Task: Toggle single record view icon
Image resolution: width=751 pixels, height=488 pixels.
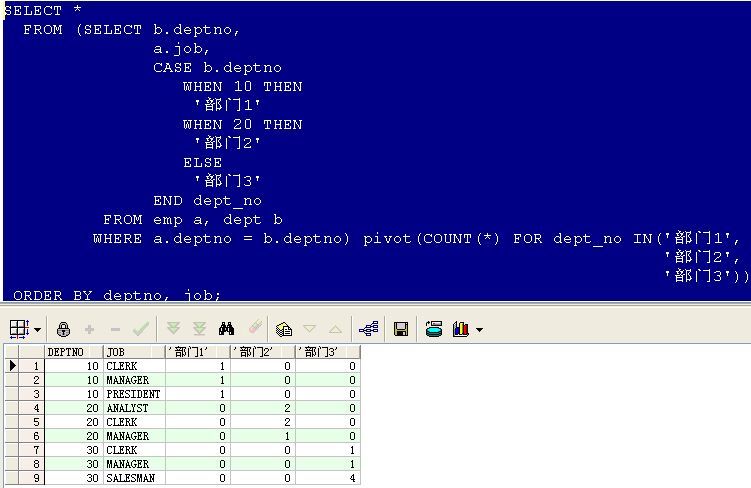Action: pyautogui.click(x=284, y=329)
